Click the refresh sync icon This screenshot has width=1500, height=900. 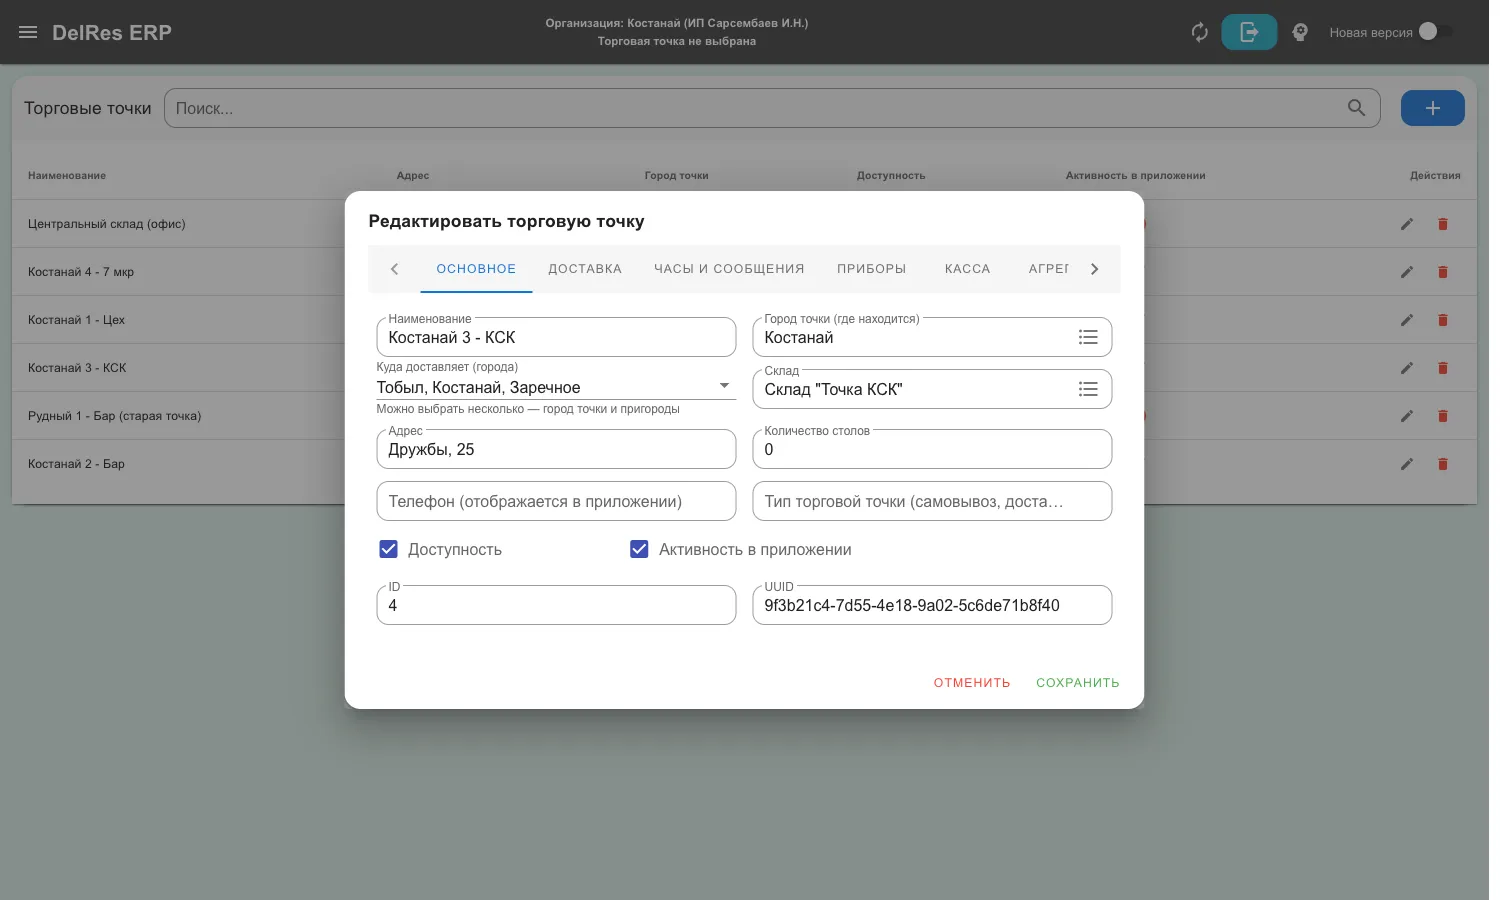click(1200, 32)
